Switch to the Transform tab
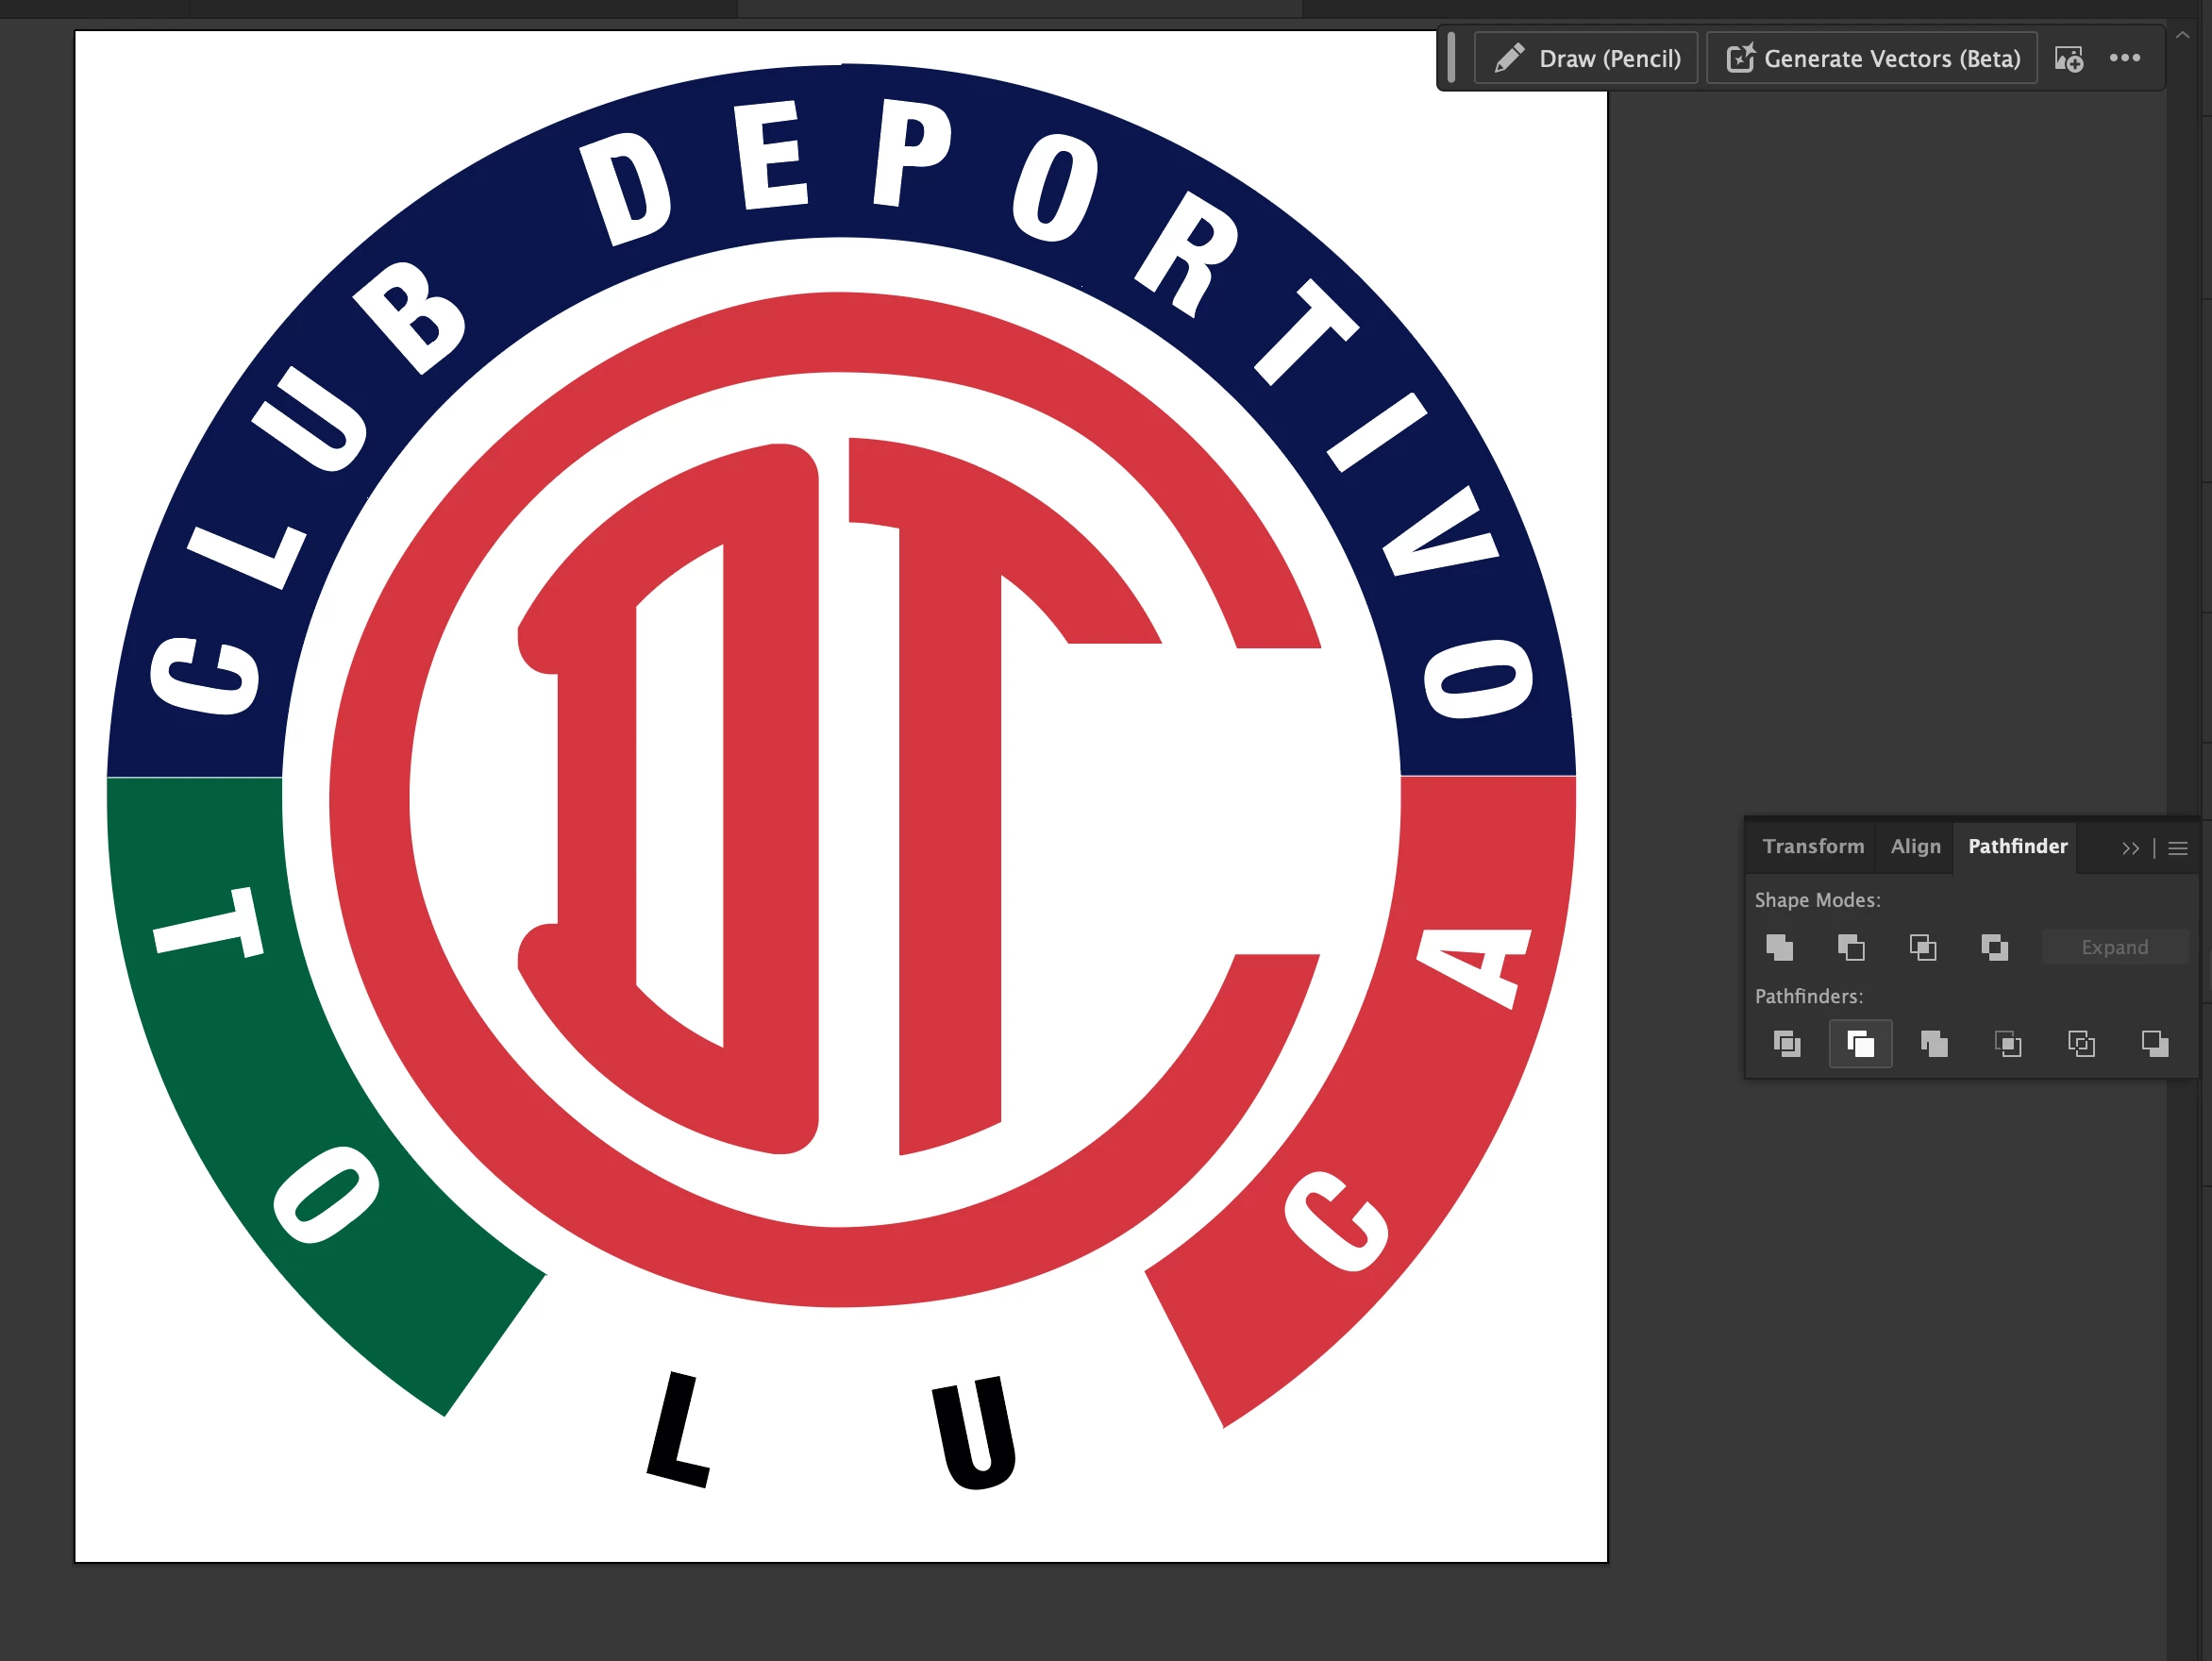 [1812, 846]
